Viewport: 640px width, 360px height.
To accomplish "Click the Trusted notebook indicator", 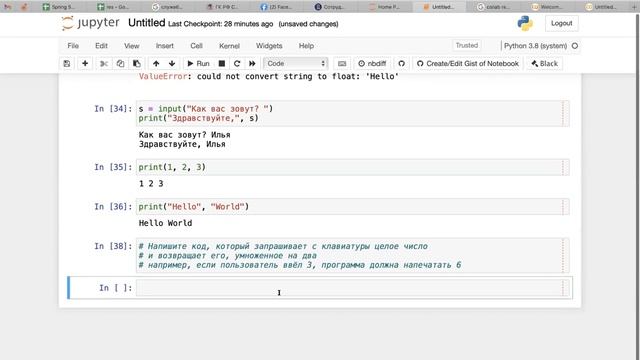I will point(467,45).
